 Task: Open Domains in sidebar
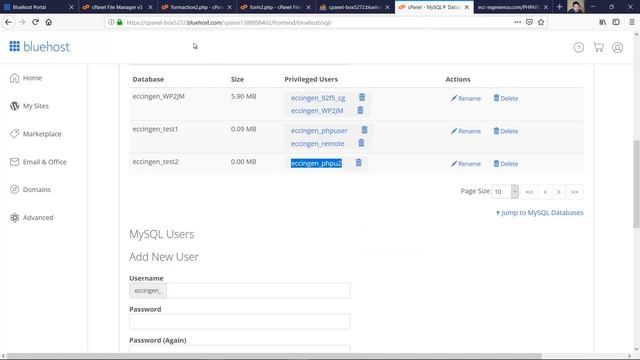coord(30,190)
